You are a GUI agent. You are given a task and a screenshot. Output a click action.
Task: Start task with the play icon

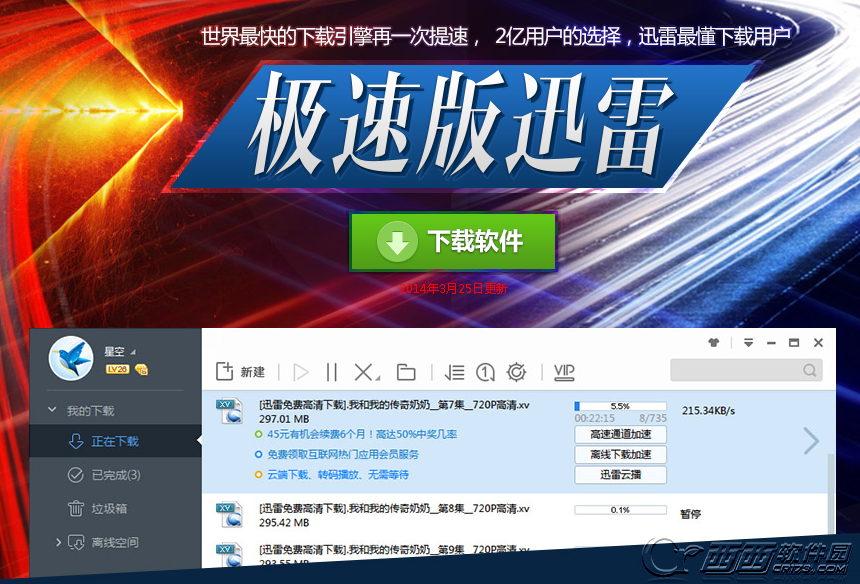301,372
